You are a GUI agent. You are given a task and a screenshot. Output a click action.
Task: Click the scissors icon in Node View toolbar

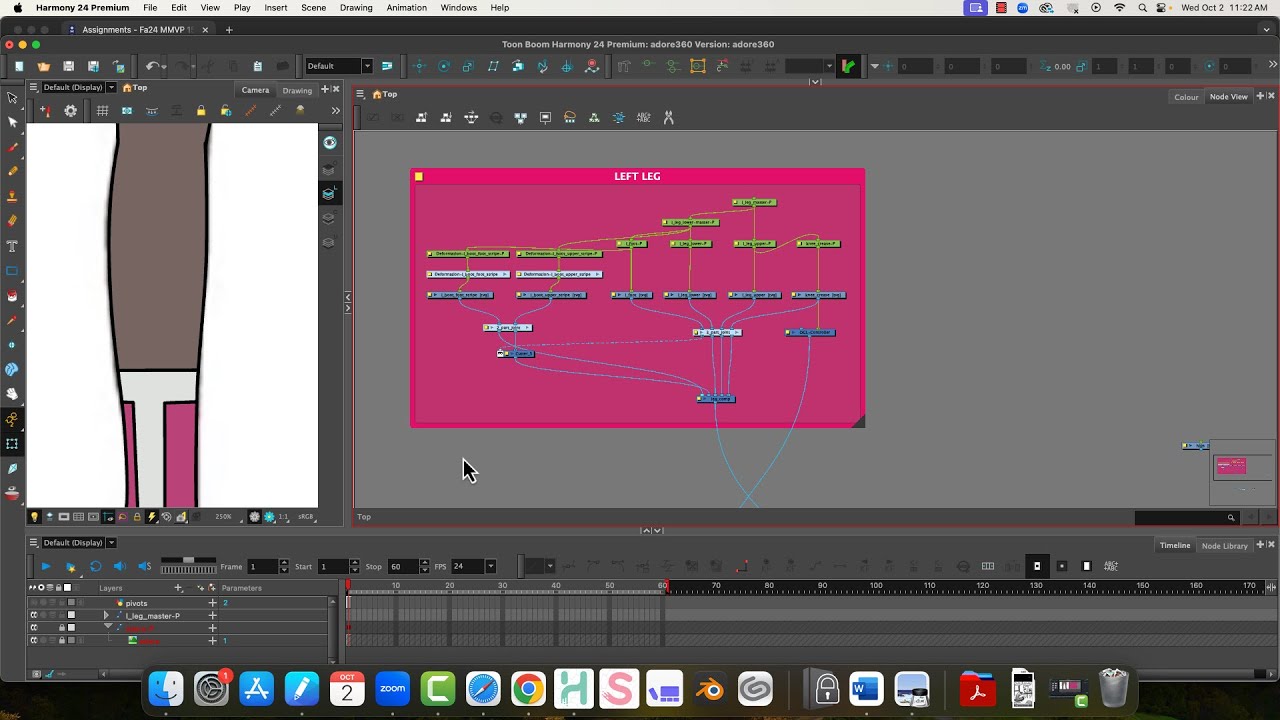pos(669,117)
